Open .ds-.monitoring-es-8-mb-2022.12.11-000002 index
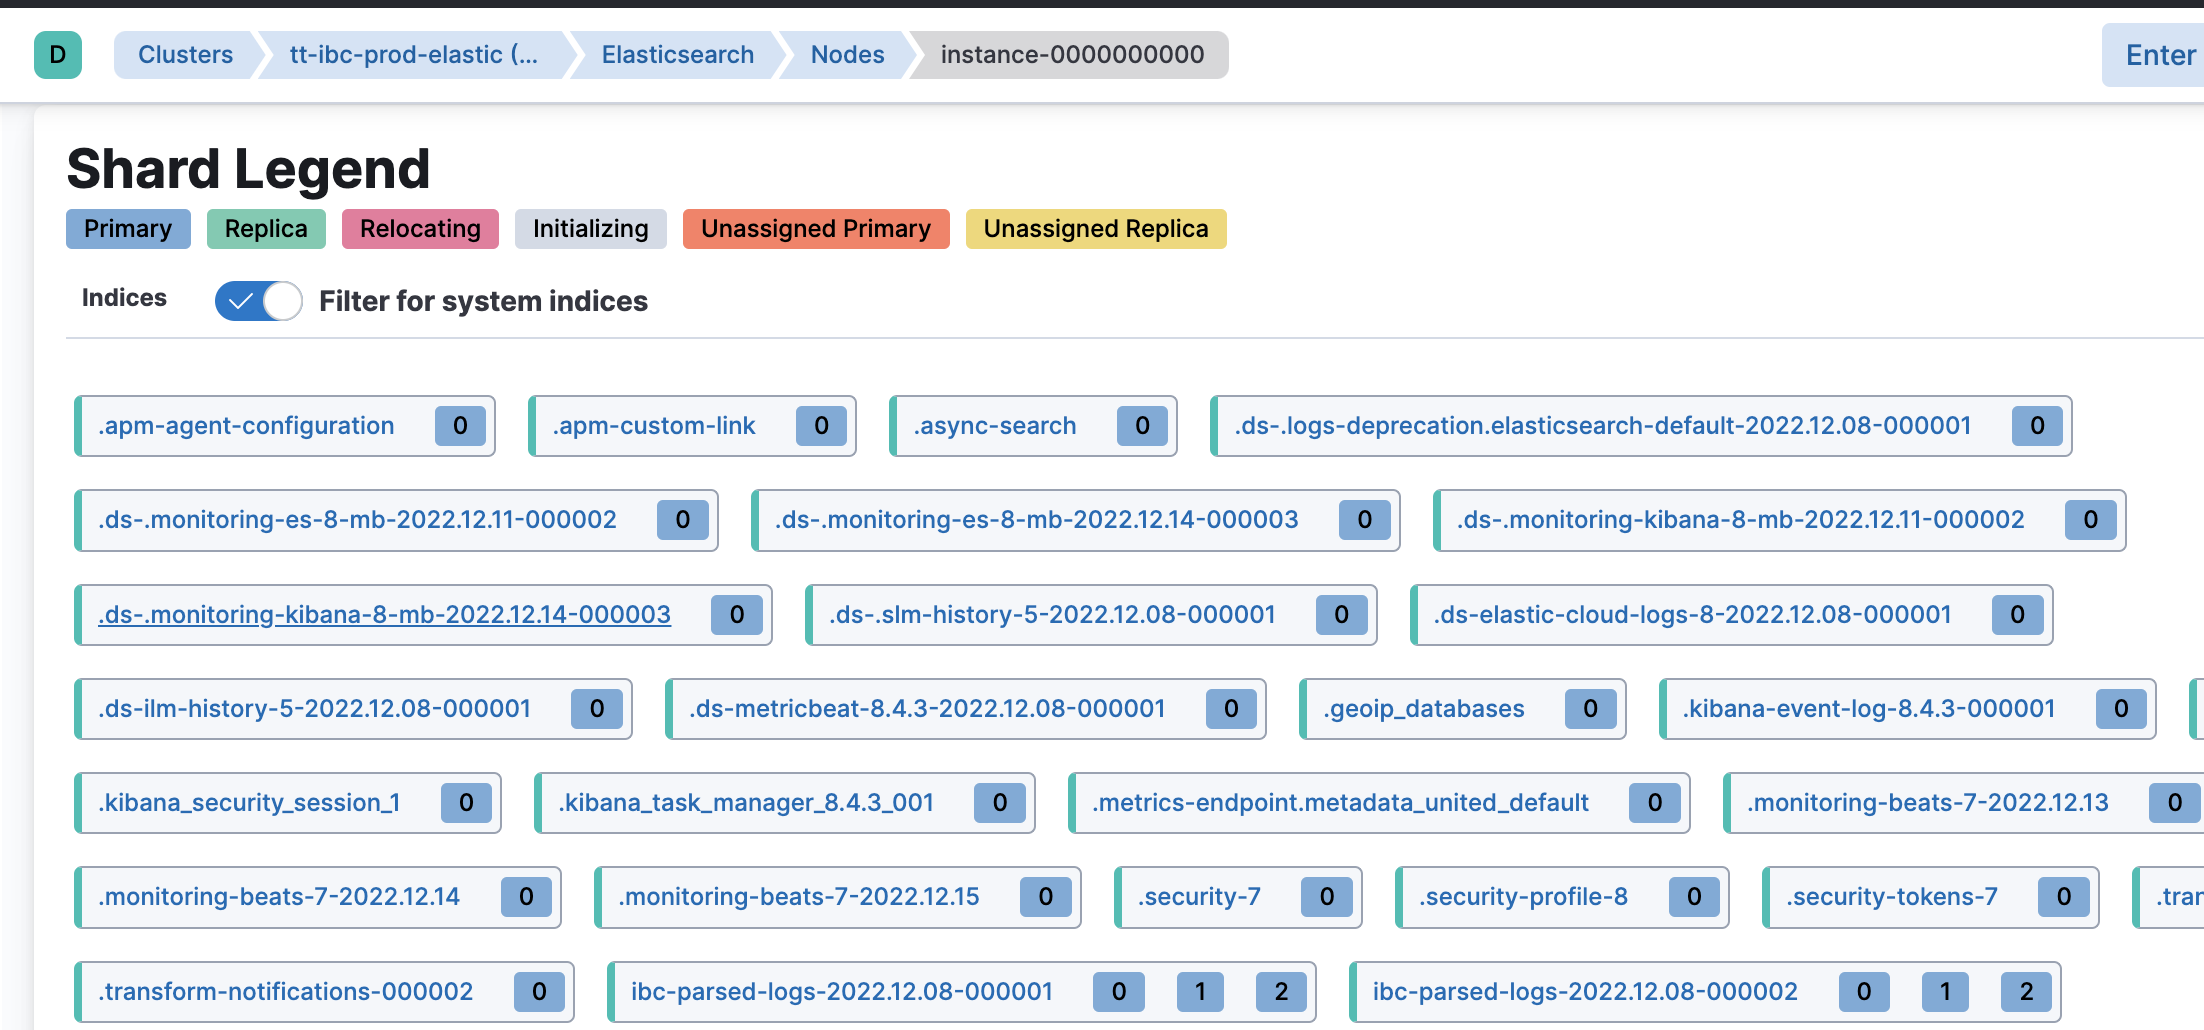The image size is (2204, 1030). pyautogui.click(x=357, y=520)
